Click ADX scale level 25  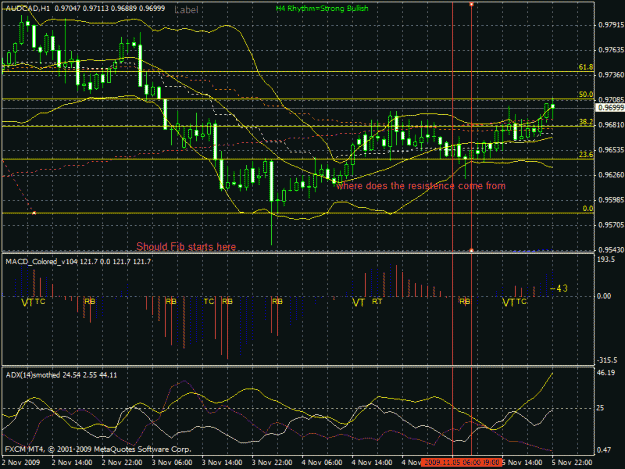click(x=600, y=408)
